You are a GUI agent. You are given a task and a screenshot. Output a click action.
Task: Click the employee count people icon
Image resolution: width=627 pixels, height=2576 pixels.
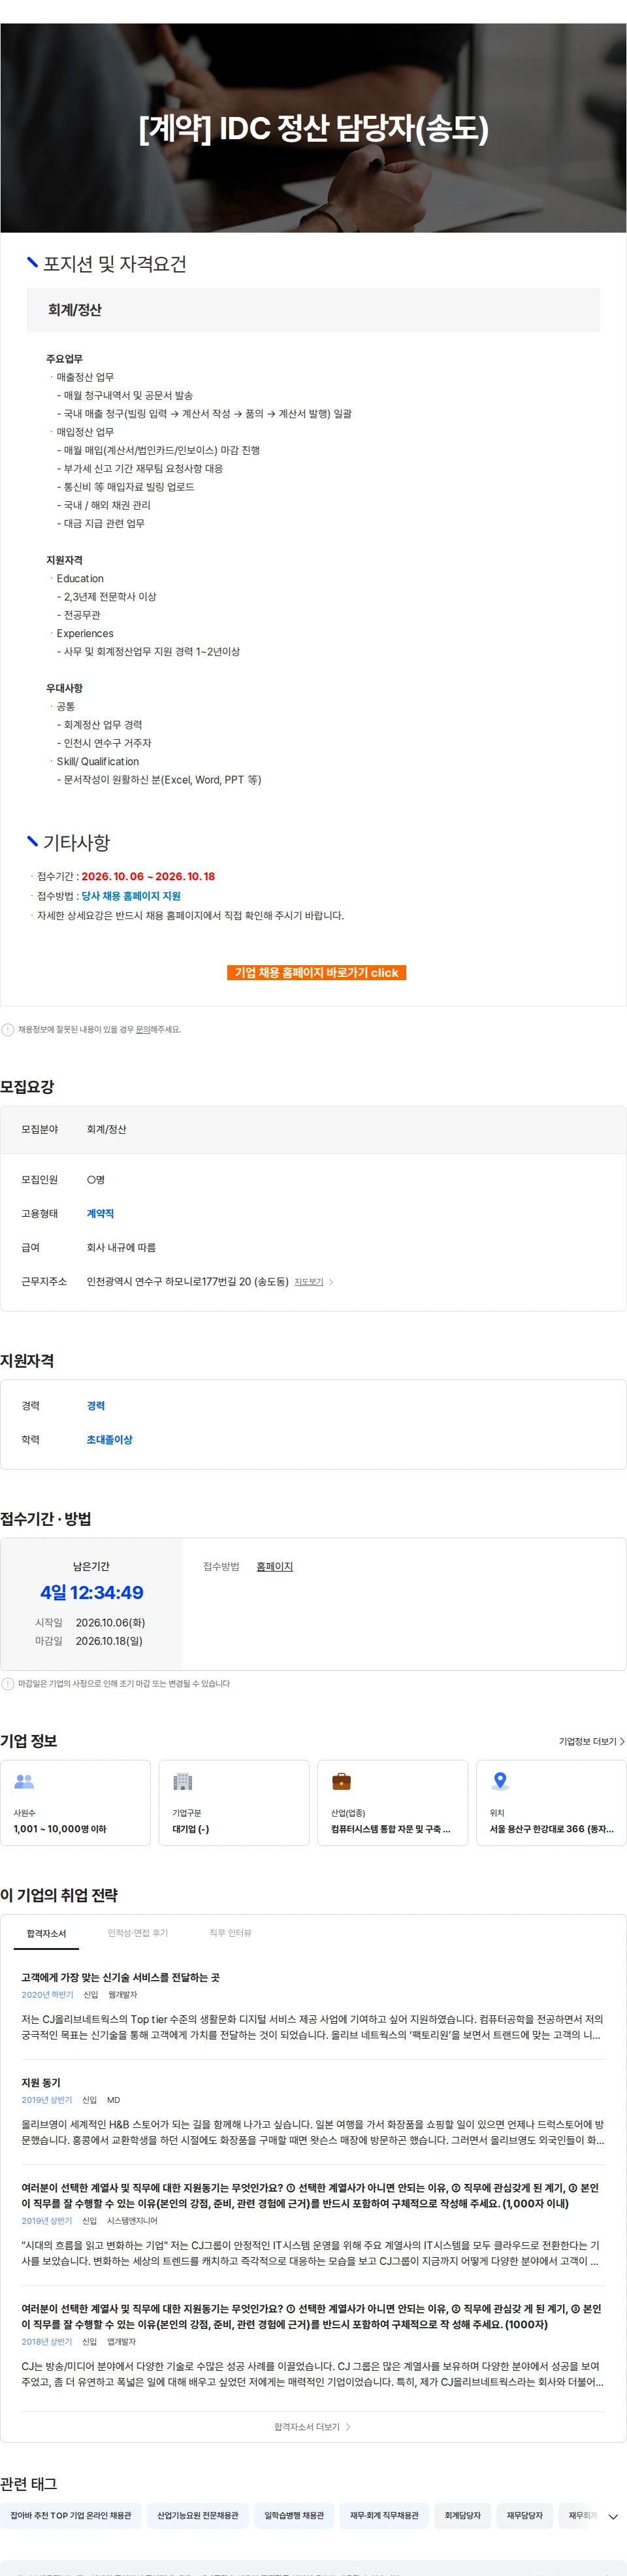point(24,1781)
